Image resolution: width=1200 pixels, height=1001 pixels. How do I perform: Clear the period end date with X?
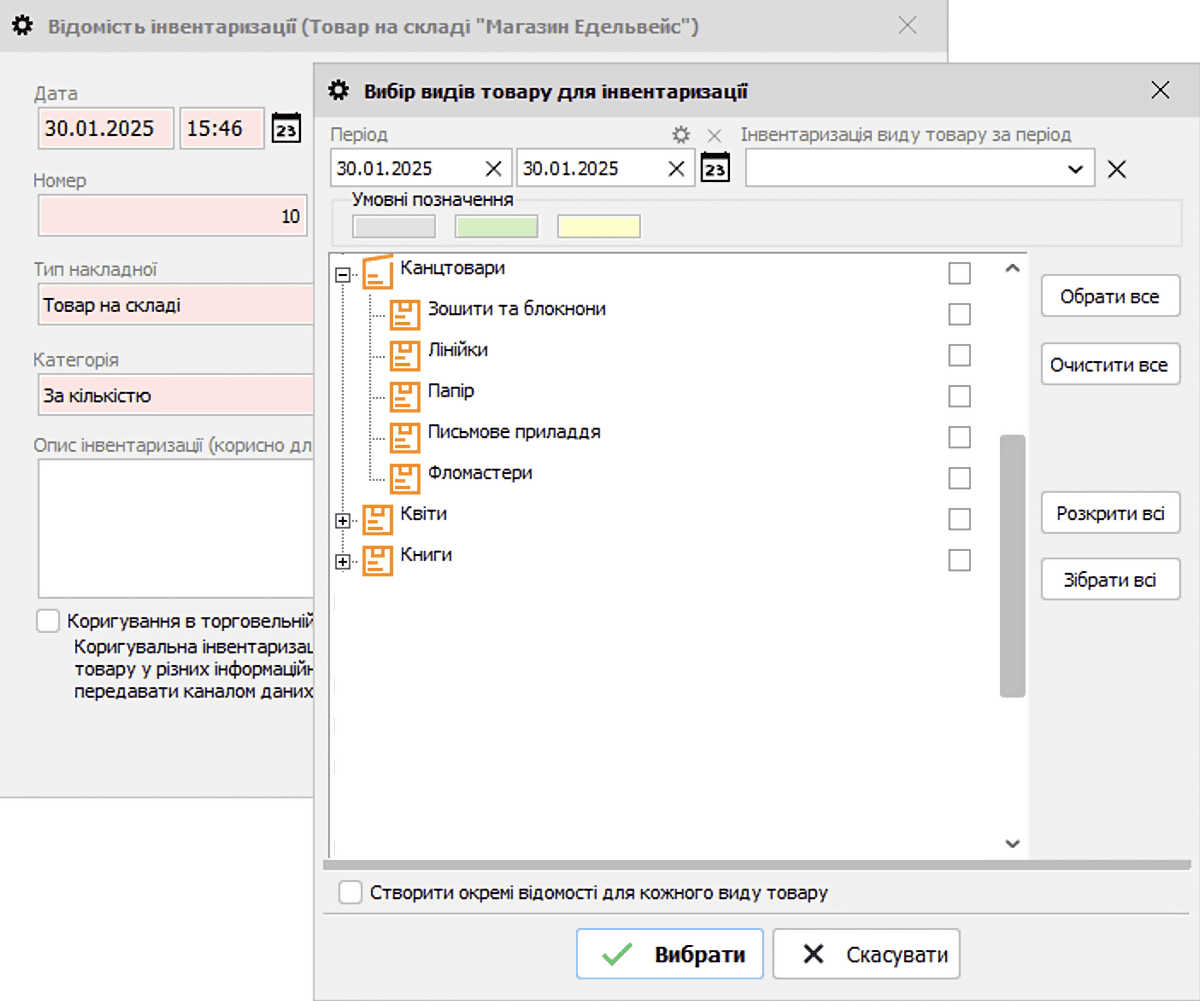pyautogui.click(x=676, y=168)
